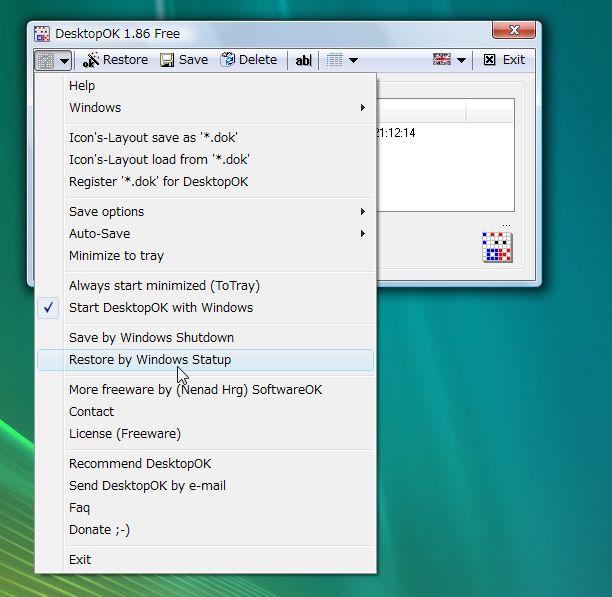
Task: Select Help from the menu
Action: pyautogui.click(x=205, y=85)
